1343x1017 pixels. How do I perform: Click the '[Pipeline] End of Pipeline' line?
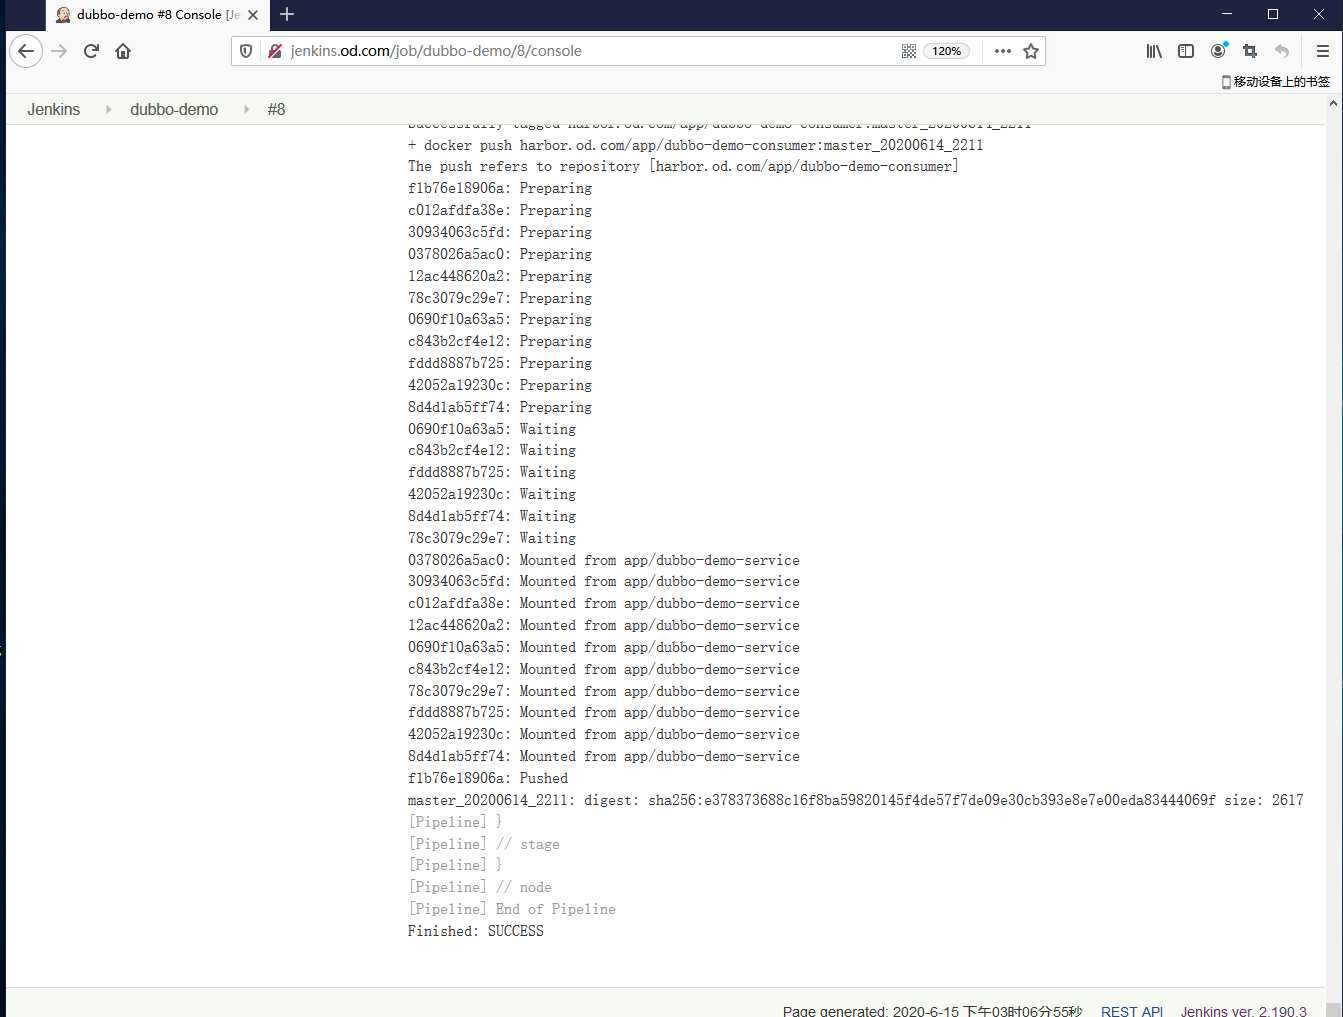(512, 909)
